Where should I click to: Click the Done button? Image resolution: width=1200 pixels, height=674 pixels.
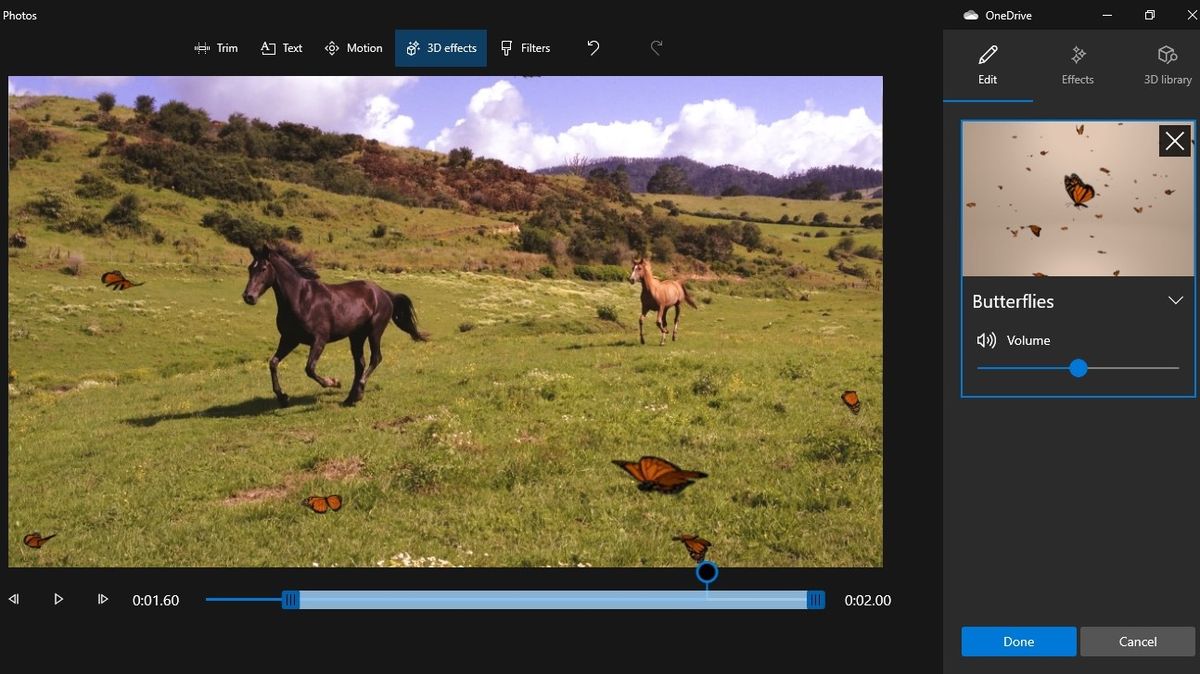(x=1018, y=641)
